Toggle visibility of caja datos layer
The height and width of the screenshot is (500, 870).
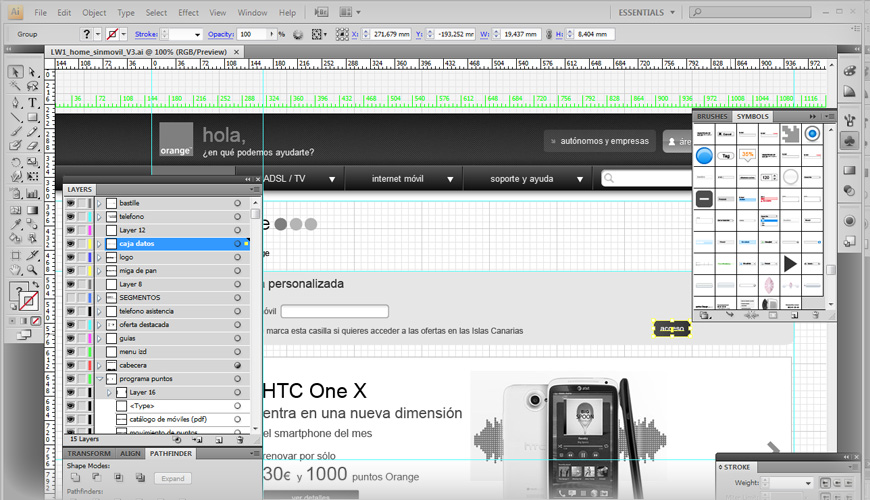(x=70, y=244)
